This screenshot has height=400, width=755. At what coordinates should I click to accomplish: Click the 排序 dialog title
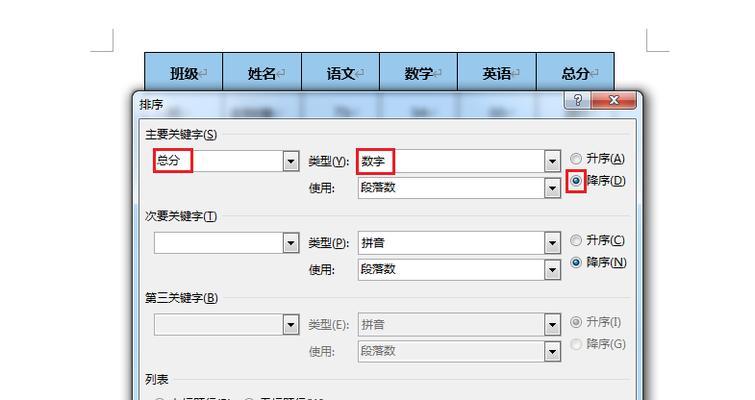pos(151,104)
